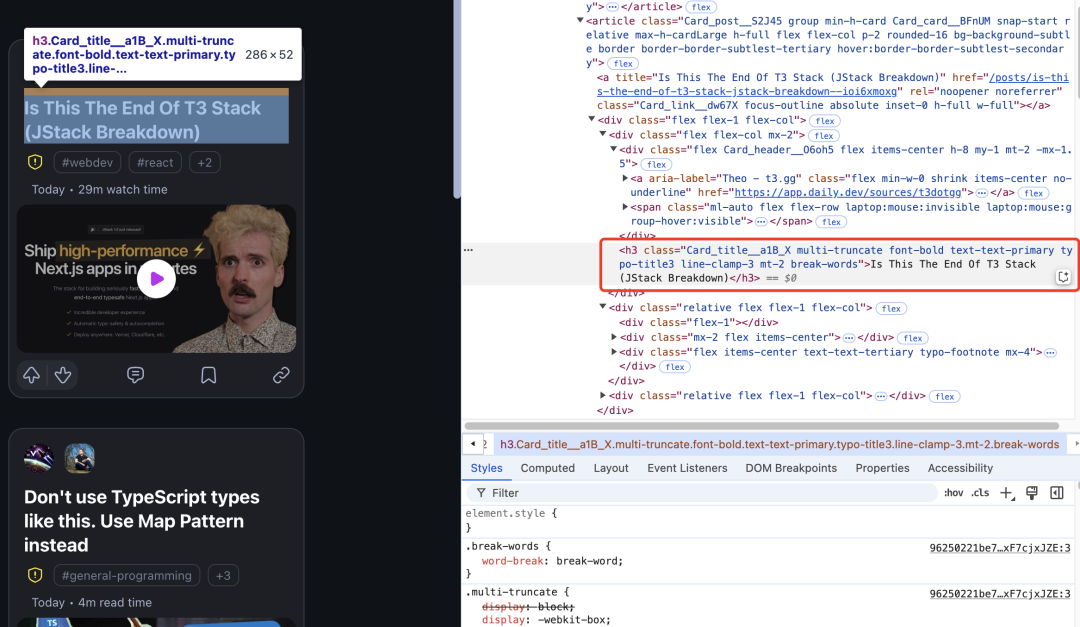This screenshot has width=1080, height=627.
Task: Click the rendering emulation paintbrush icon
Action: pos(1031,493)
